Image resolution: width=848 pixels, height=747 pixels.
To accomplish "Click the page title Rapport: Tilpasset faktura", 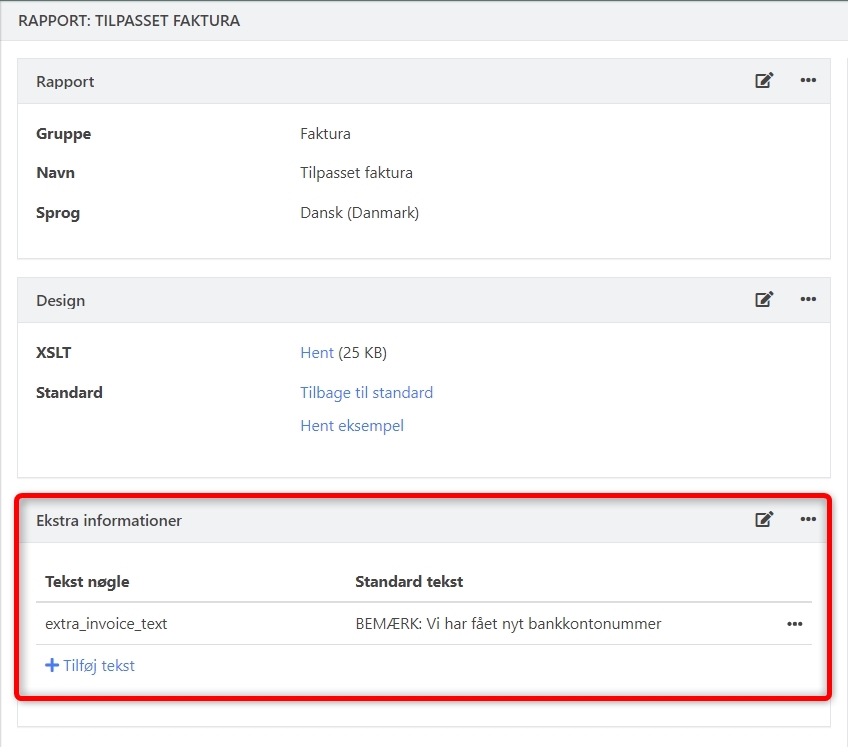I will click(x=129, y=20).
